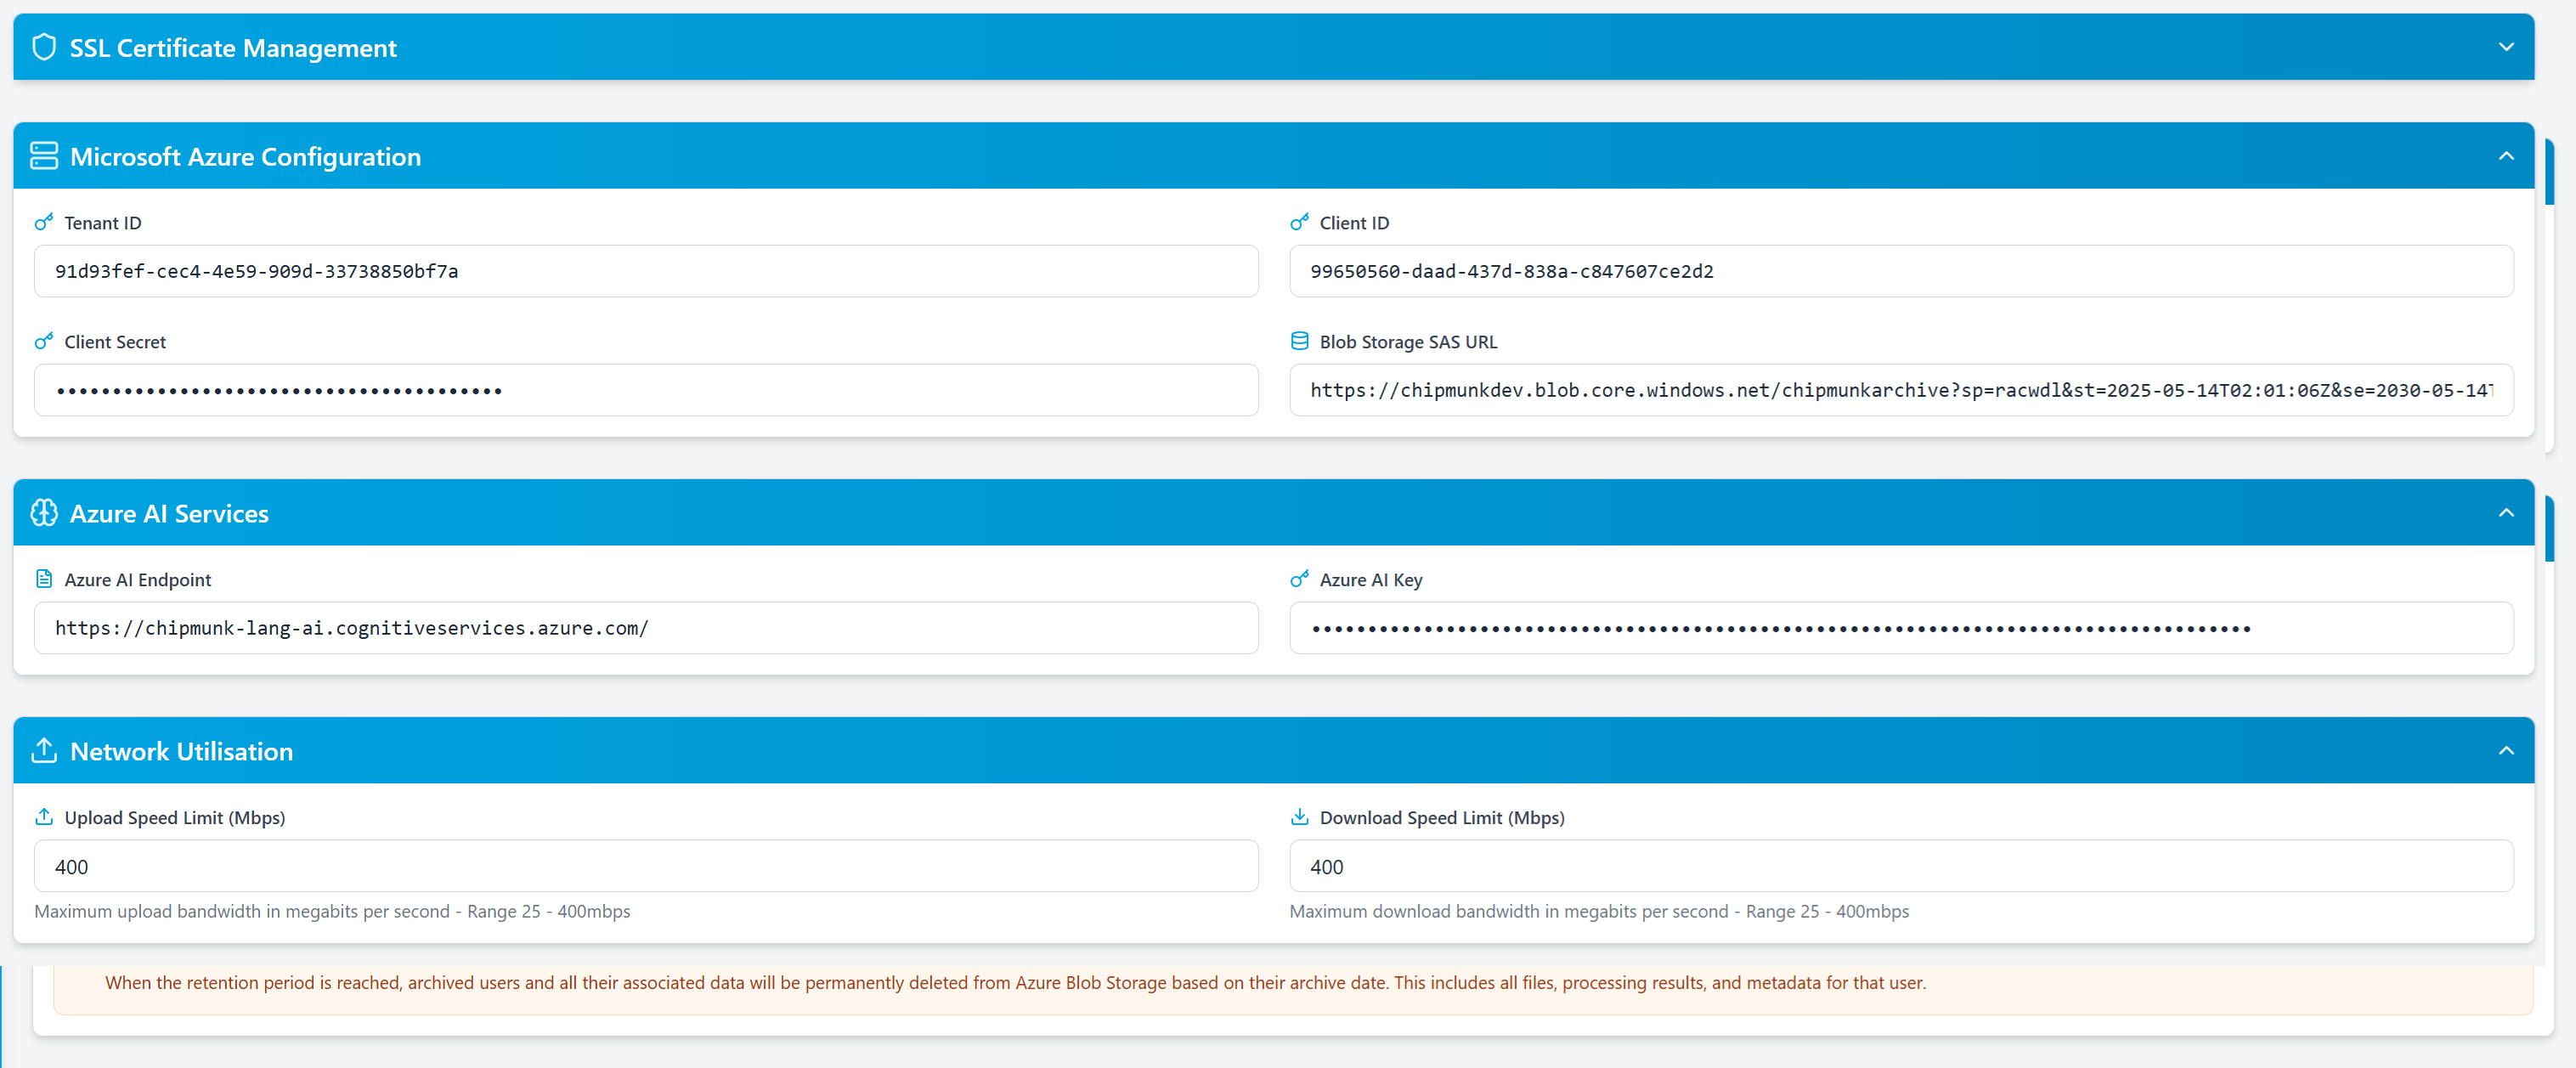Click the Azure AI Endpoint URL field

point(645,628)
